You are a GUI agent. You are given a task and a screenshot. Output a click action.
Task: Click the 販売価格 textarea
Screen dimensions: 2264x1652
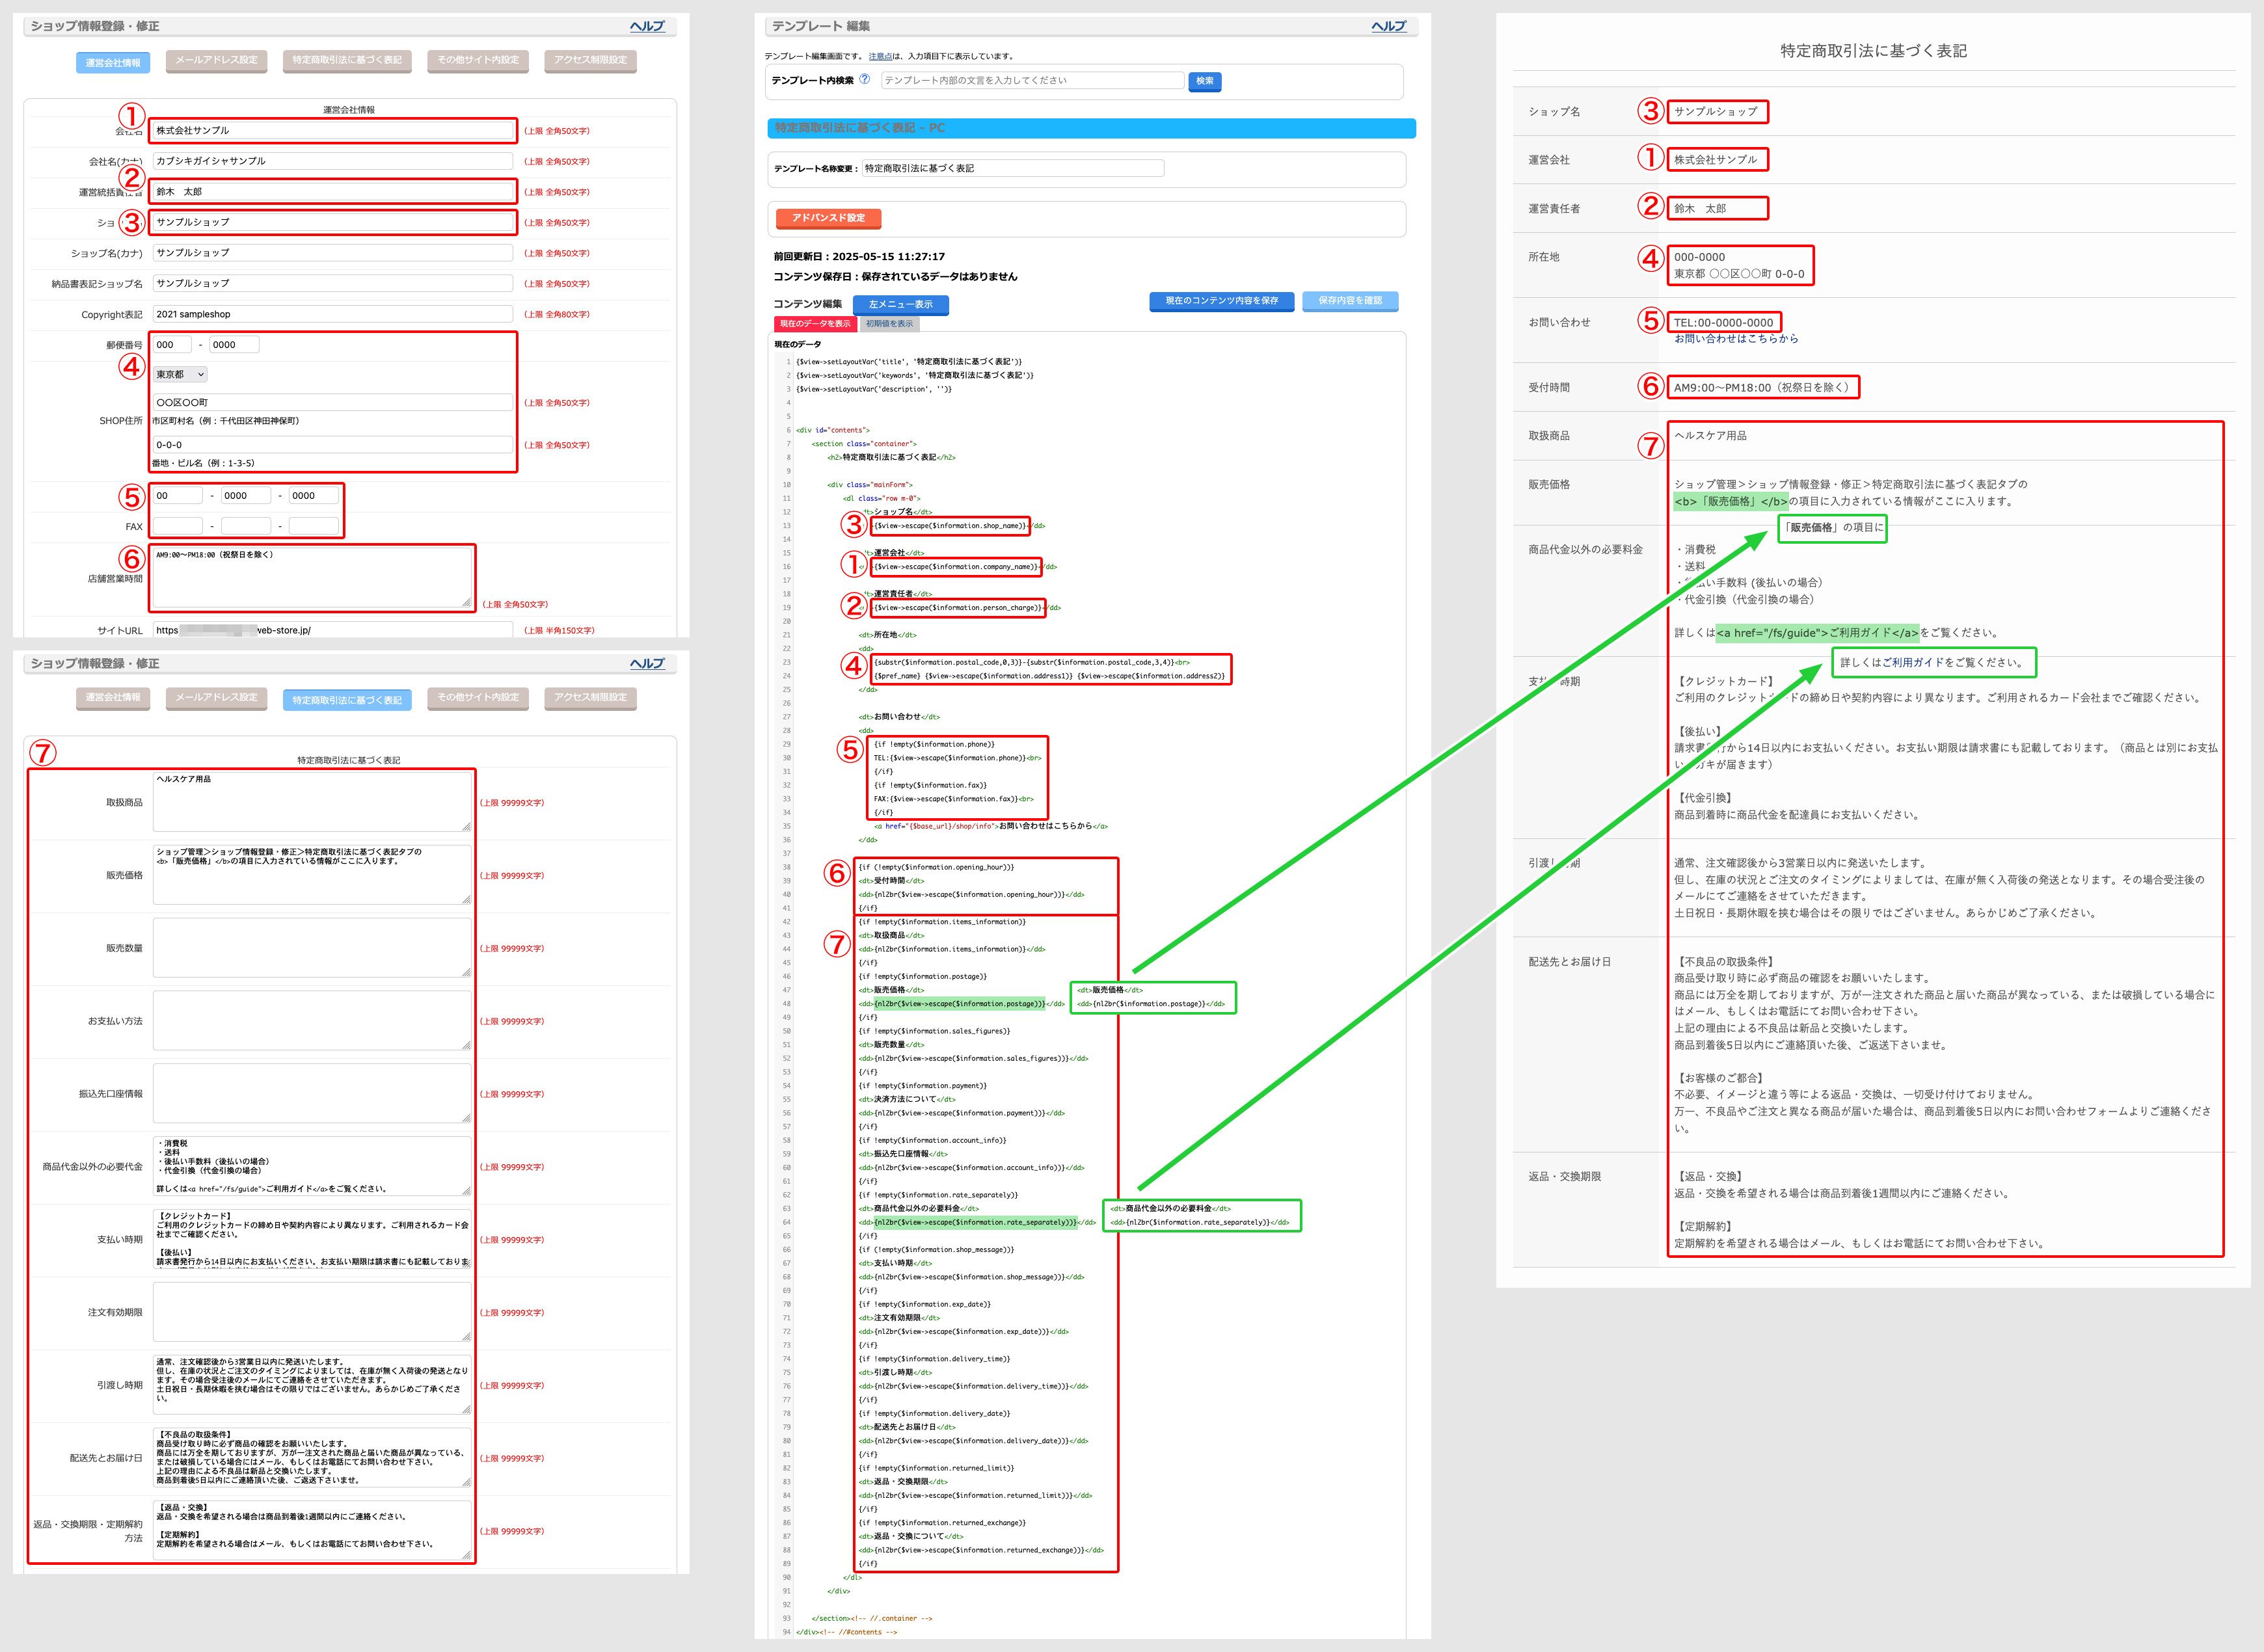[312, 875]
